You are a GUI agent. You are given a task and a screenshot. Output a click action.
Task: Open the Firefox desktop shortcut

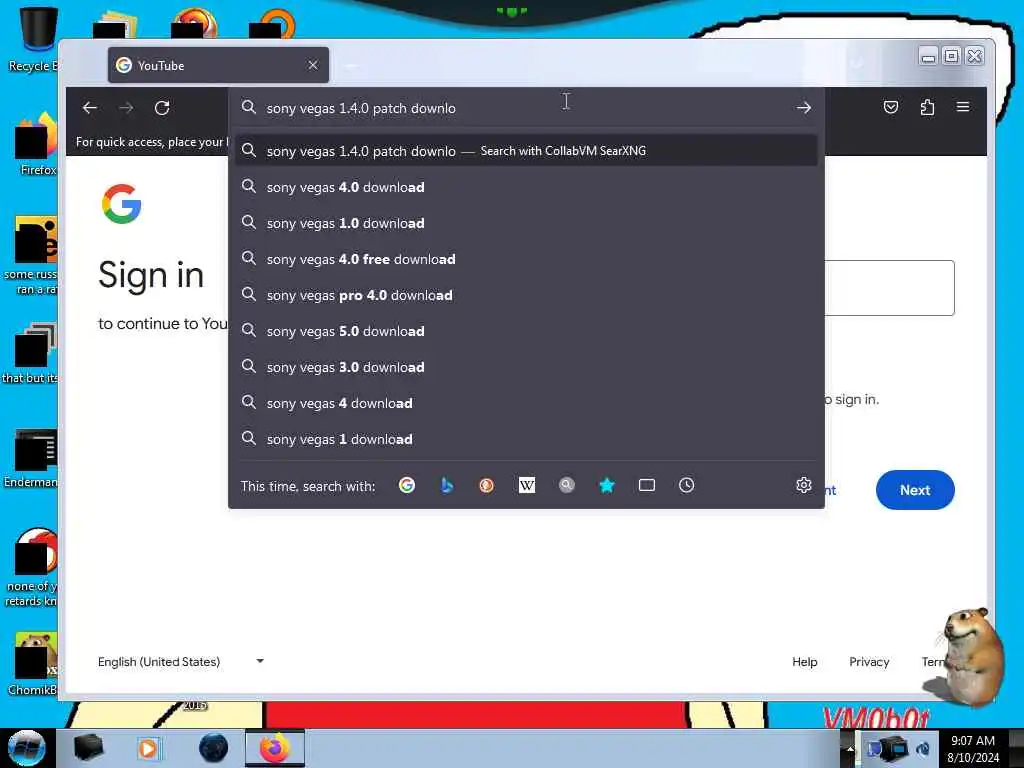(37, 144)
